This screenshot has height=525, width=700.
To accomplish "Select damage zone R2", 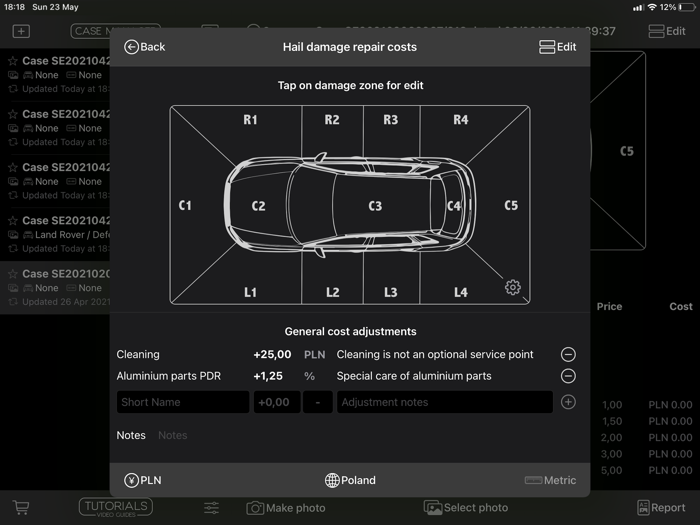I will 332,120.
